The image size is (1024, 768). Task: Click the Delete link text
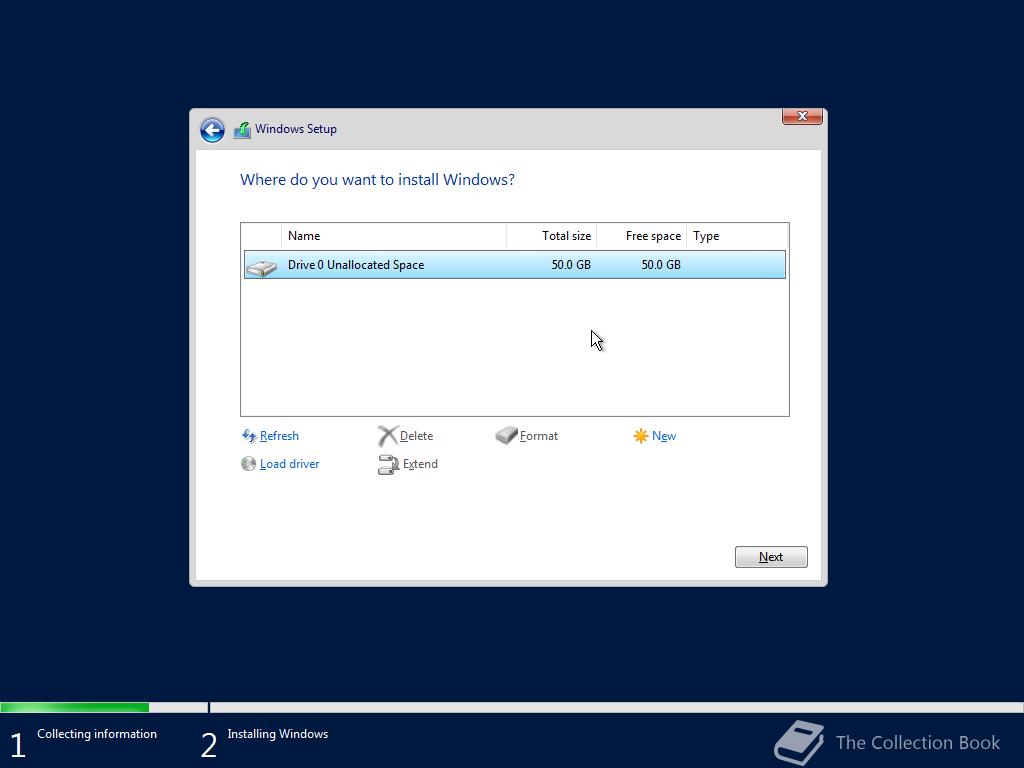[x=416, y=436]
